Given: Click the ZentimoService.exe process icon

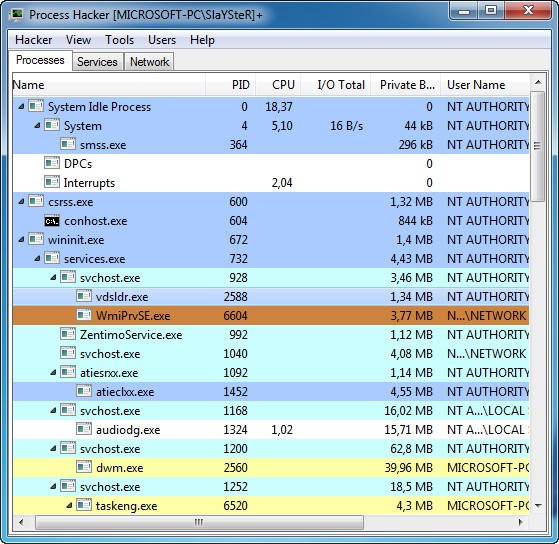Looking at the screenshot, I should pyautogui.click(x=68, y=335).
